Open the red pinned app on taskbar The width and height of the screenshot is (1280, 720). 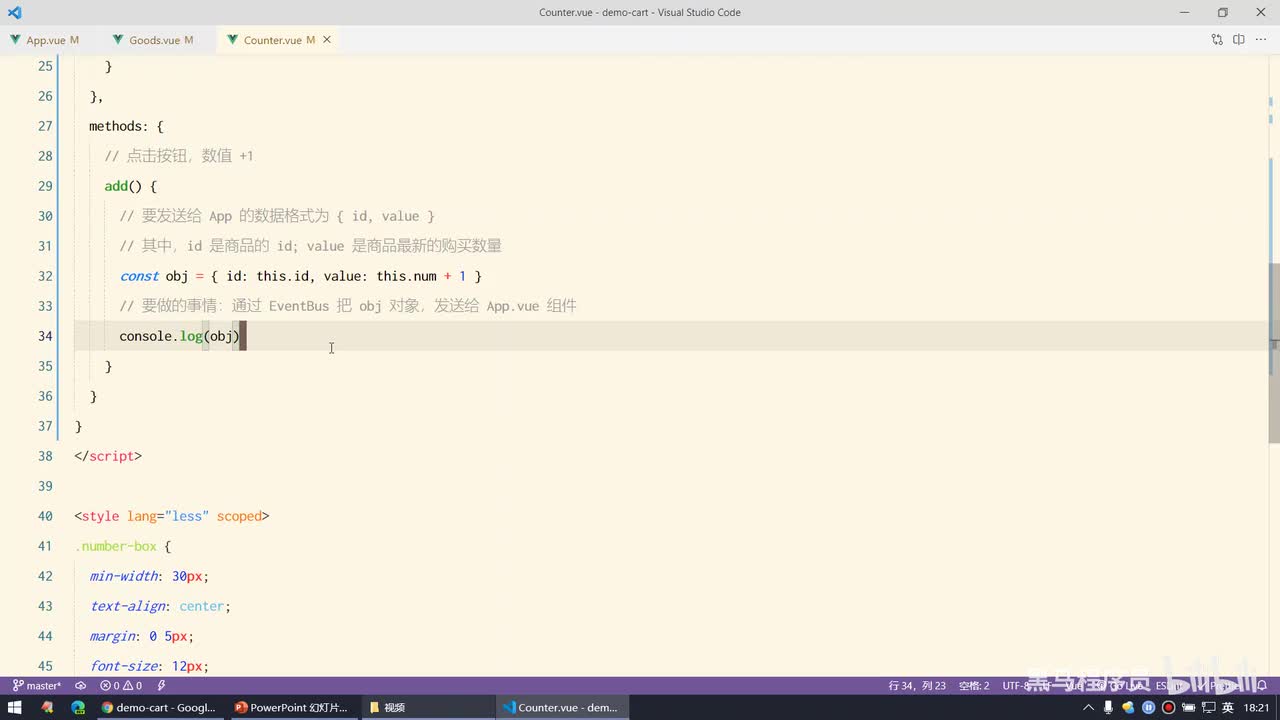coord(47,707)
